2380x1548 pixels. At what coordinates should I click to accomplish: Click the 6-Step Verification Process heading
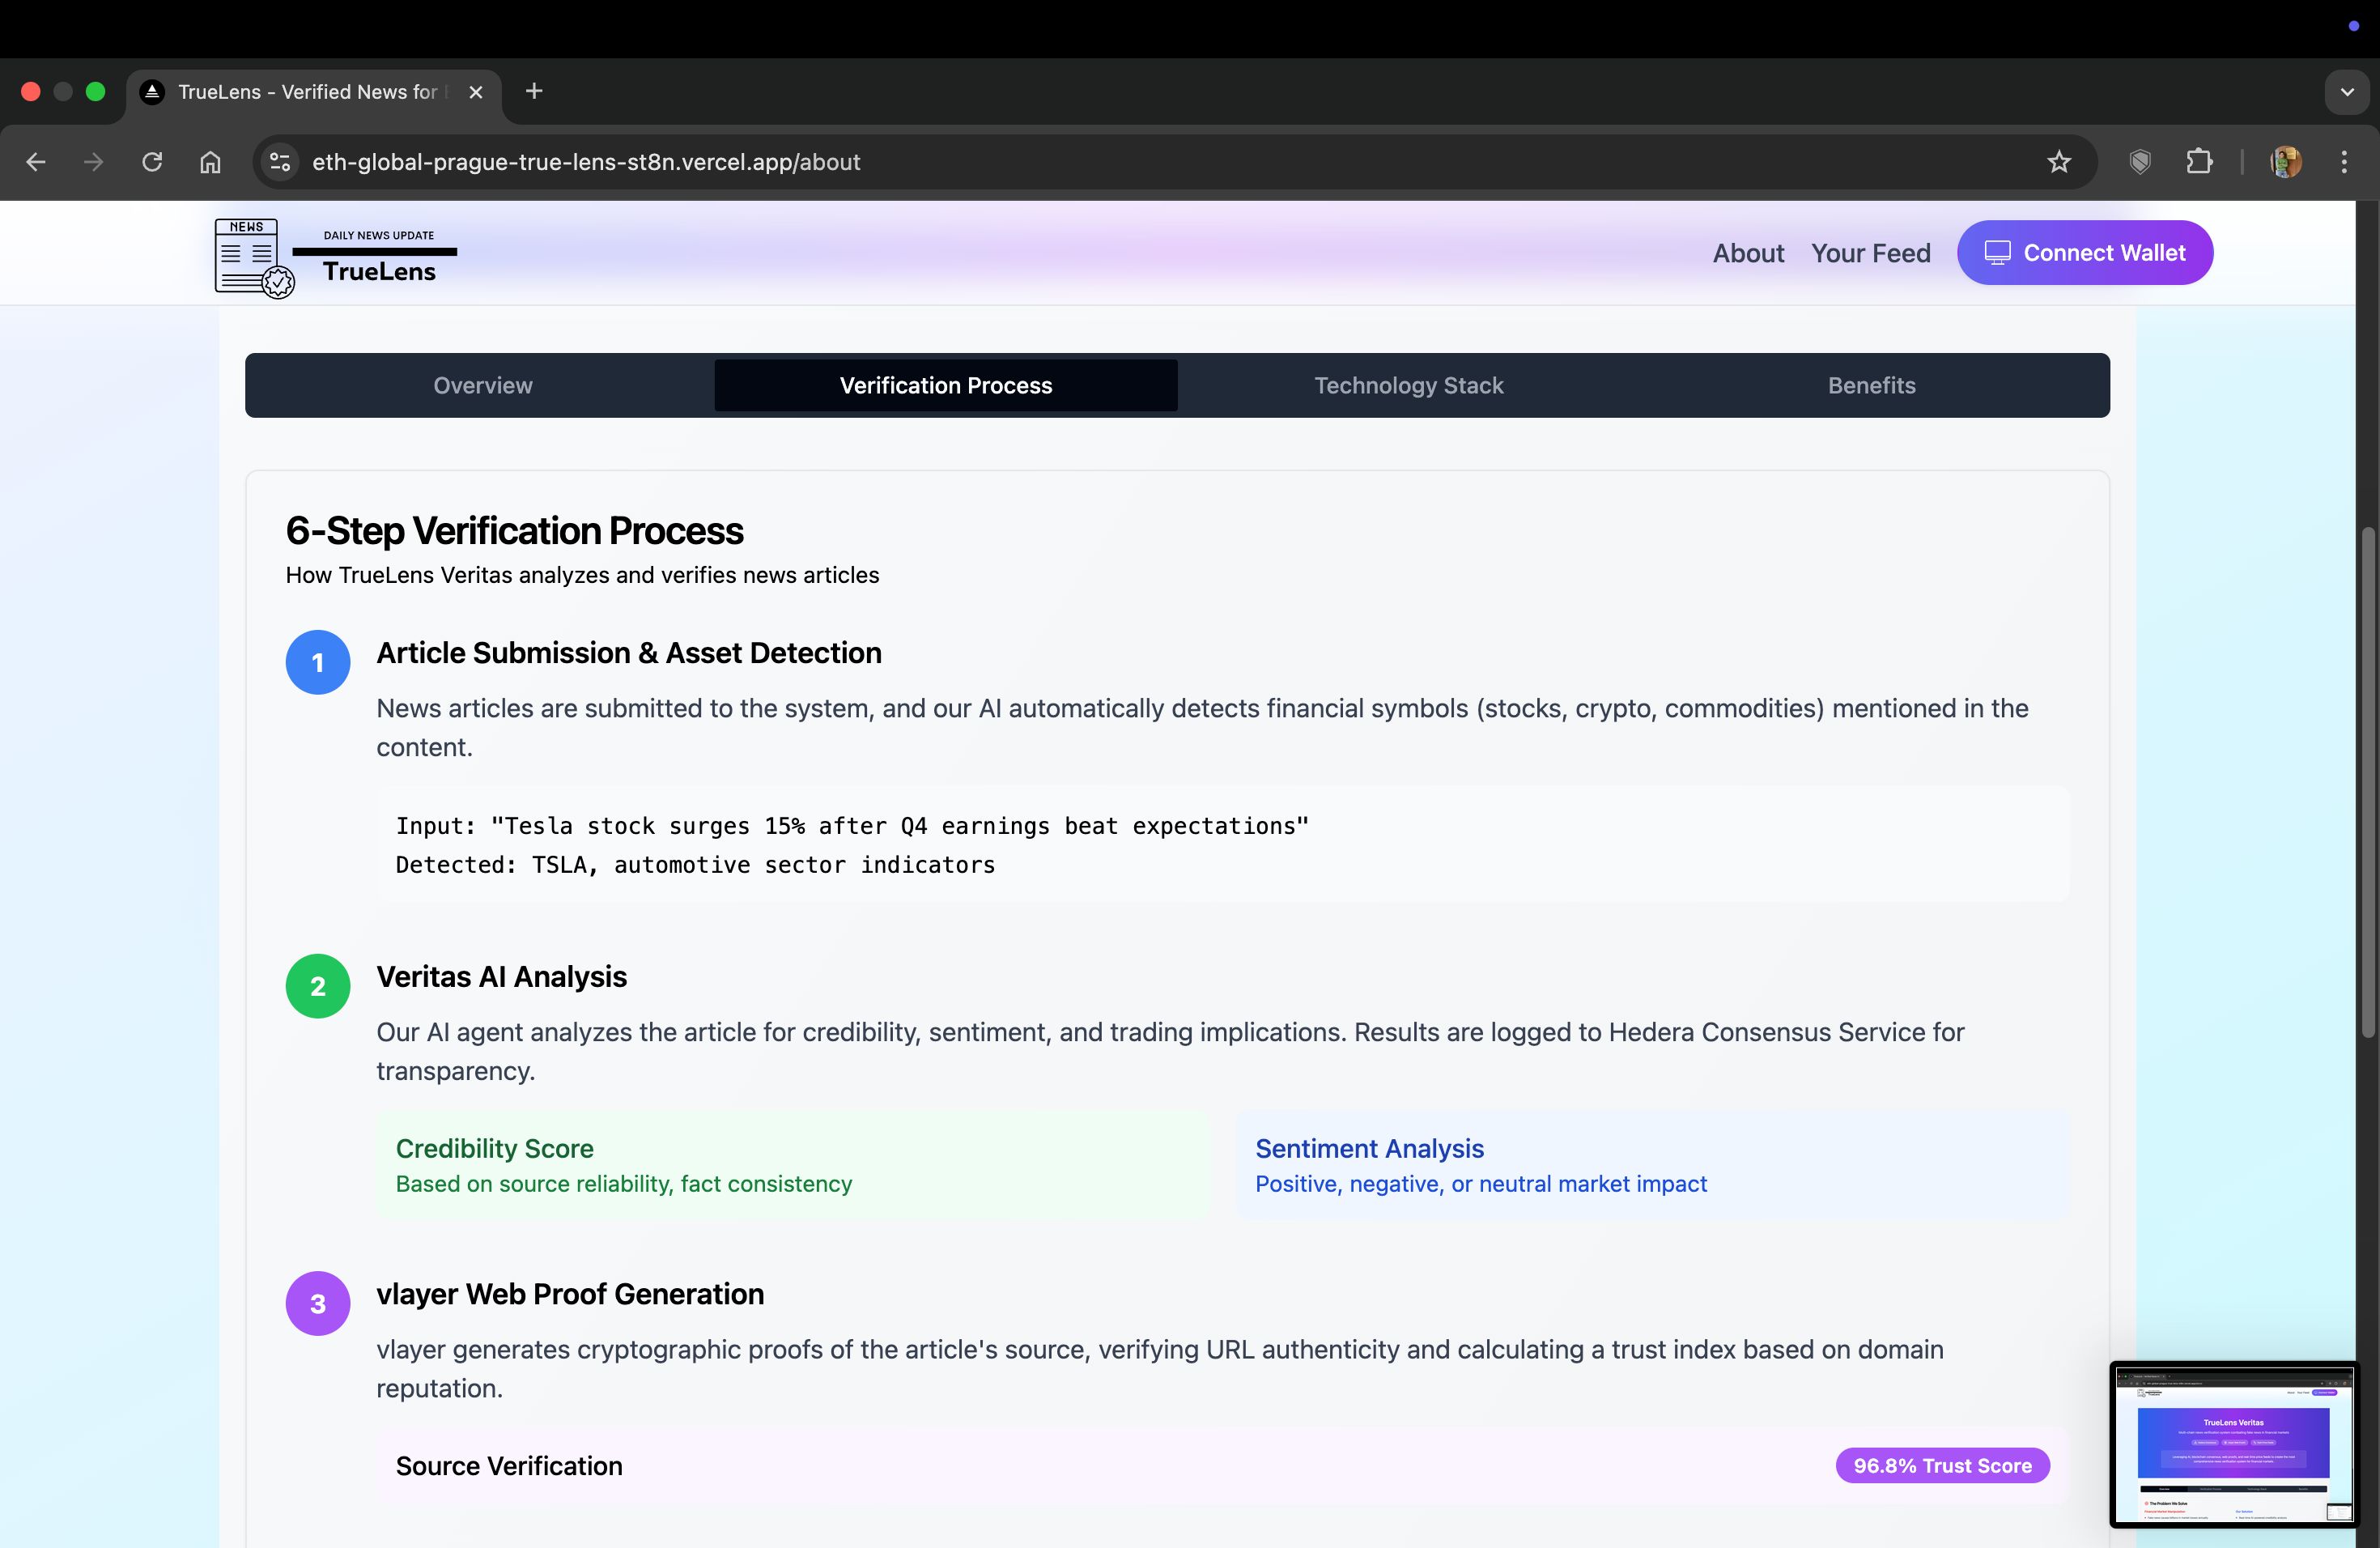pyautogui.click(x=514, y=531)
